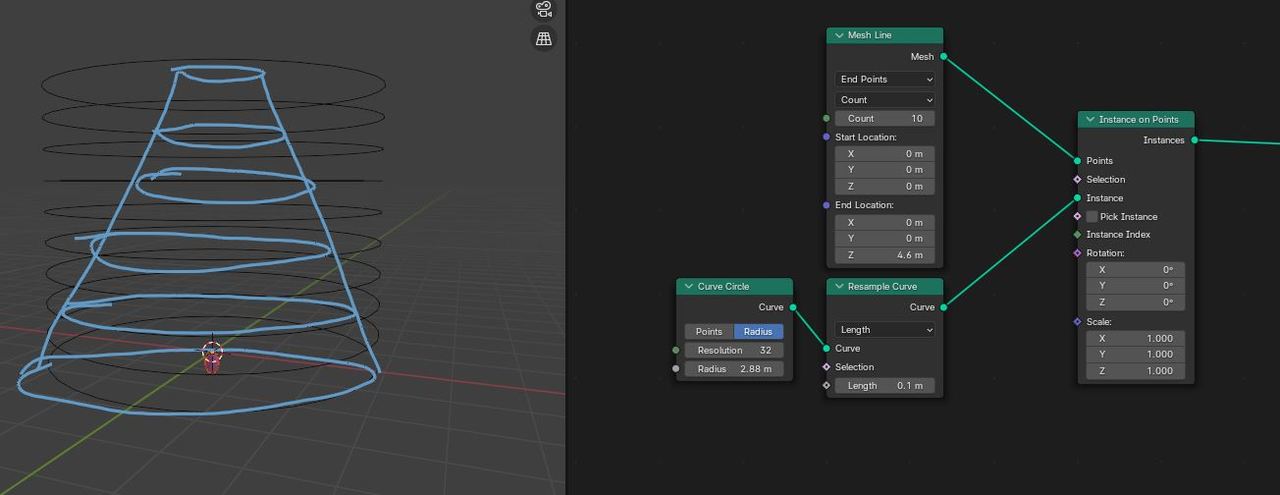Click End Location Y field

tap(885, 238)
